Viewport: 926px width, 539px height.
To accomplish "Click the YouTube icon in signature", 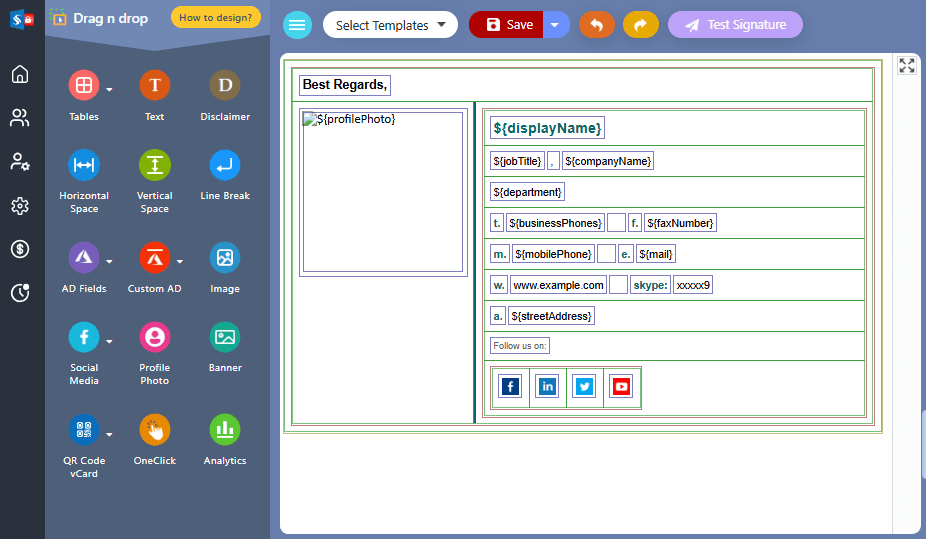I will pyautogui.click(x=621, y=387).
